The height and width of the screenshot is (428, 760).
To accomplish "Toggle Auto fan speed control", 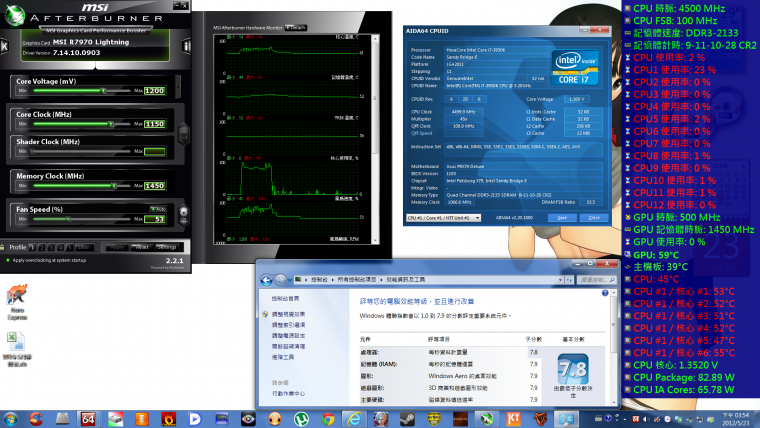I will pos(158,208).
